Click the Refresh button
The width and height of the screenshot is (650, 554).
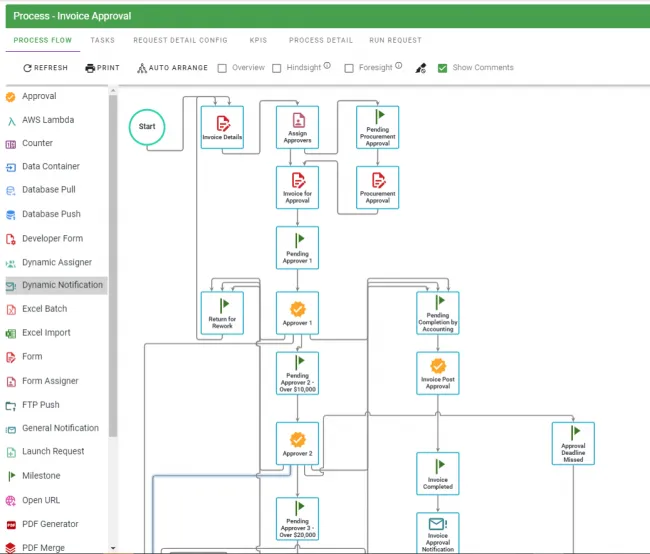[45, 68]
